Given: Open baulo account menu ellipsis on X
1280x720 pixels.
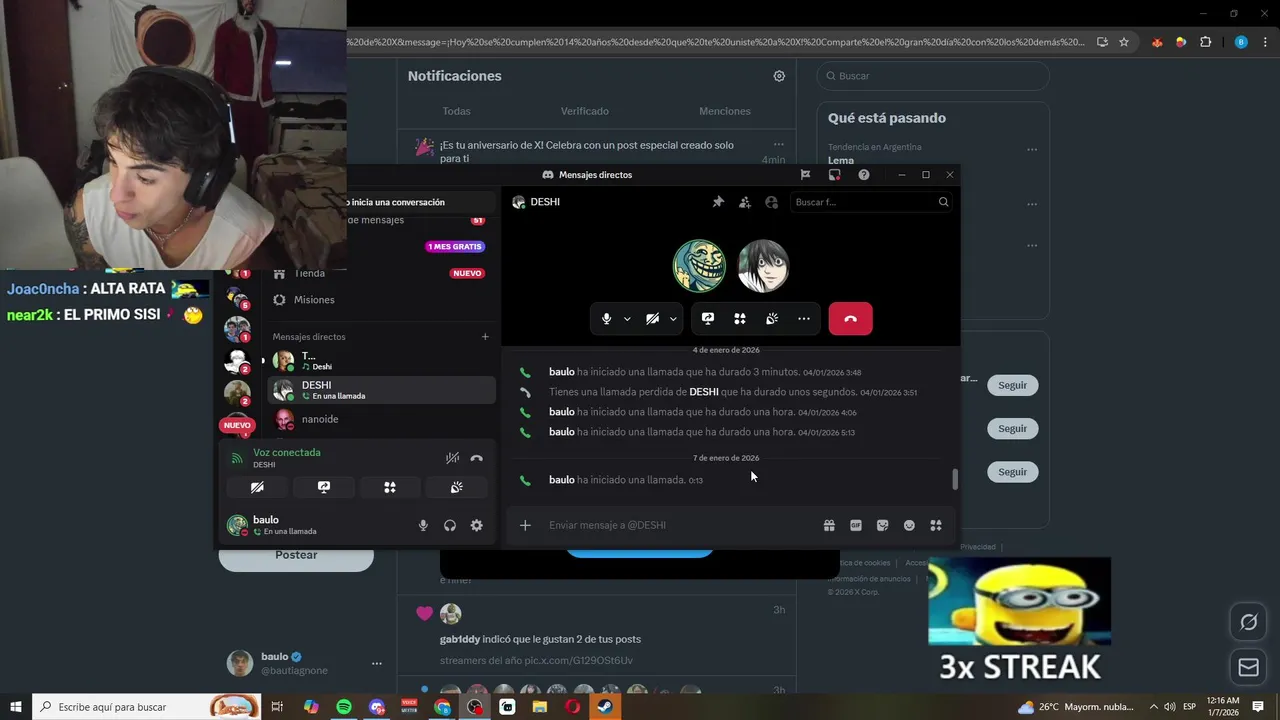Looking at the screenshot, I should [x=377, y=663].
